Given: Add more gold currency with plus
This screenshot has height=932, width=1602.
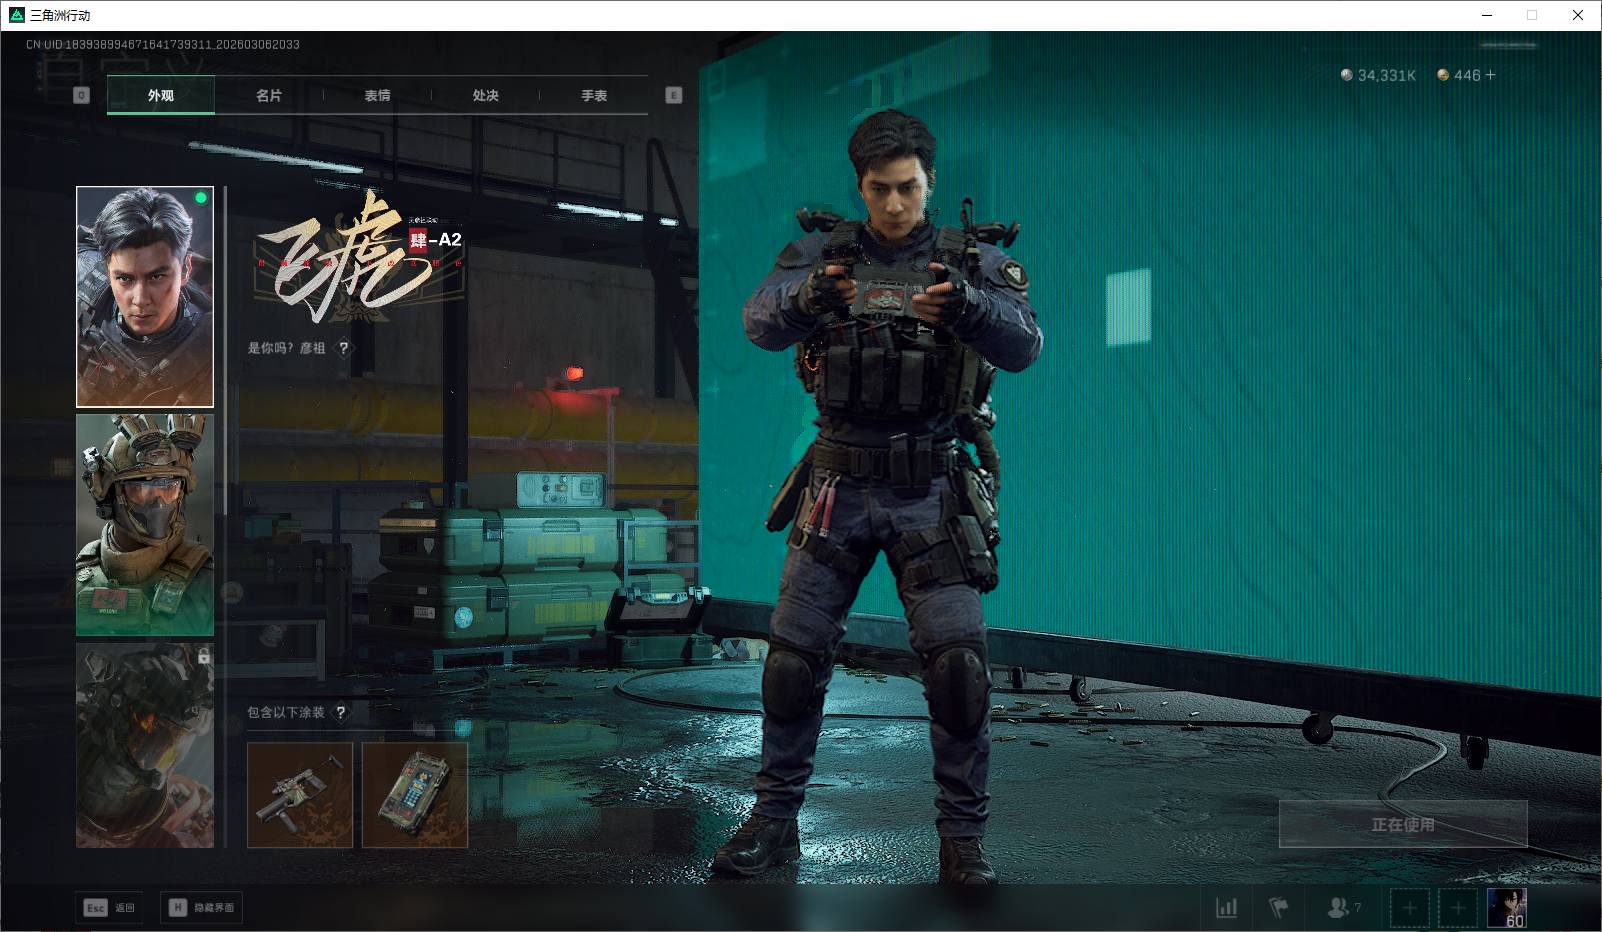Looking at the screenshot, I should [x=1491, y=75].
